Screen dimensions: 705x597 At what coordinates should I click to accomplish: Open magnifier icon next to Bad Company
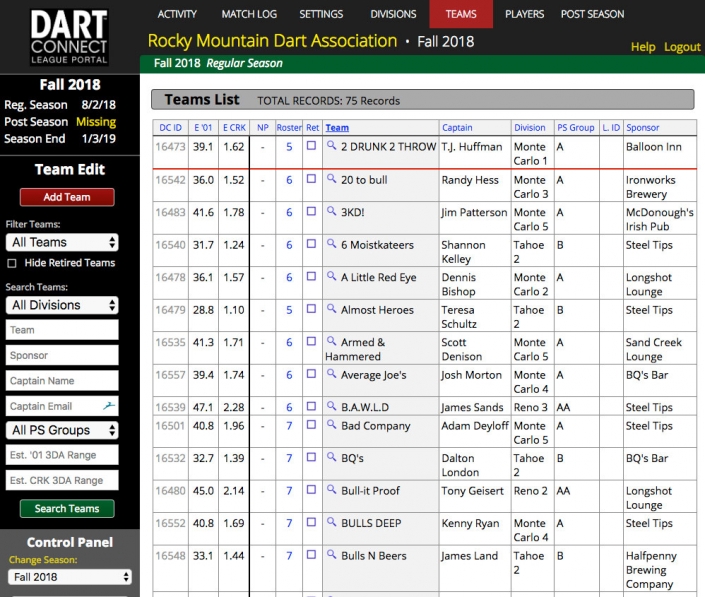(x=331, y=425)
